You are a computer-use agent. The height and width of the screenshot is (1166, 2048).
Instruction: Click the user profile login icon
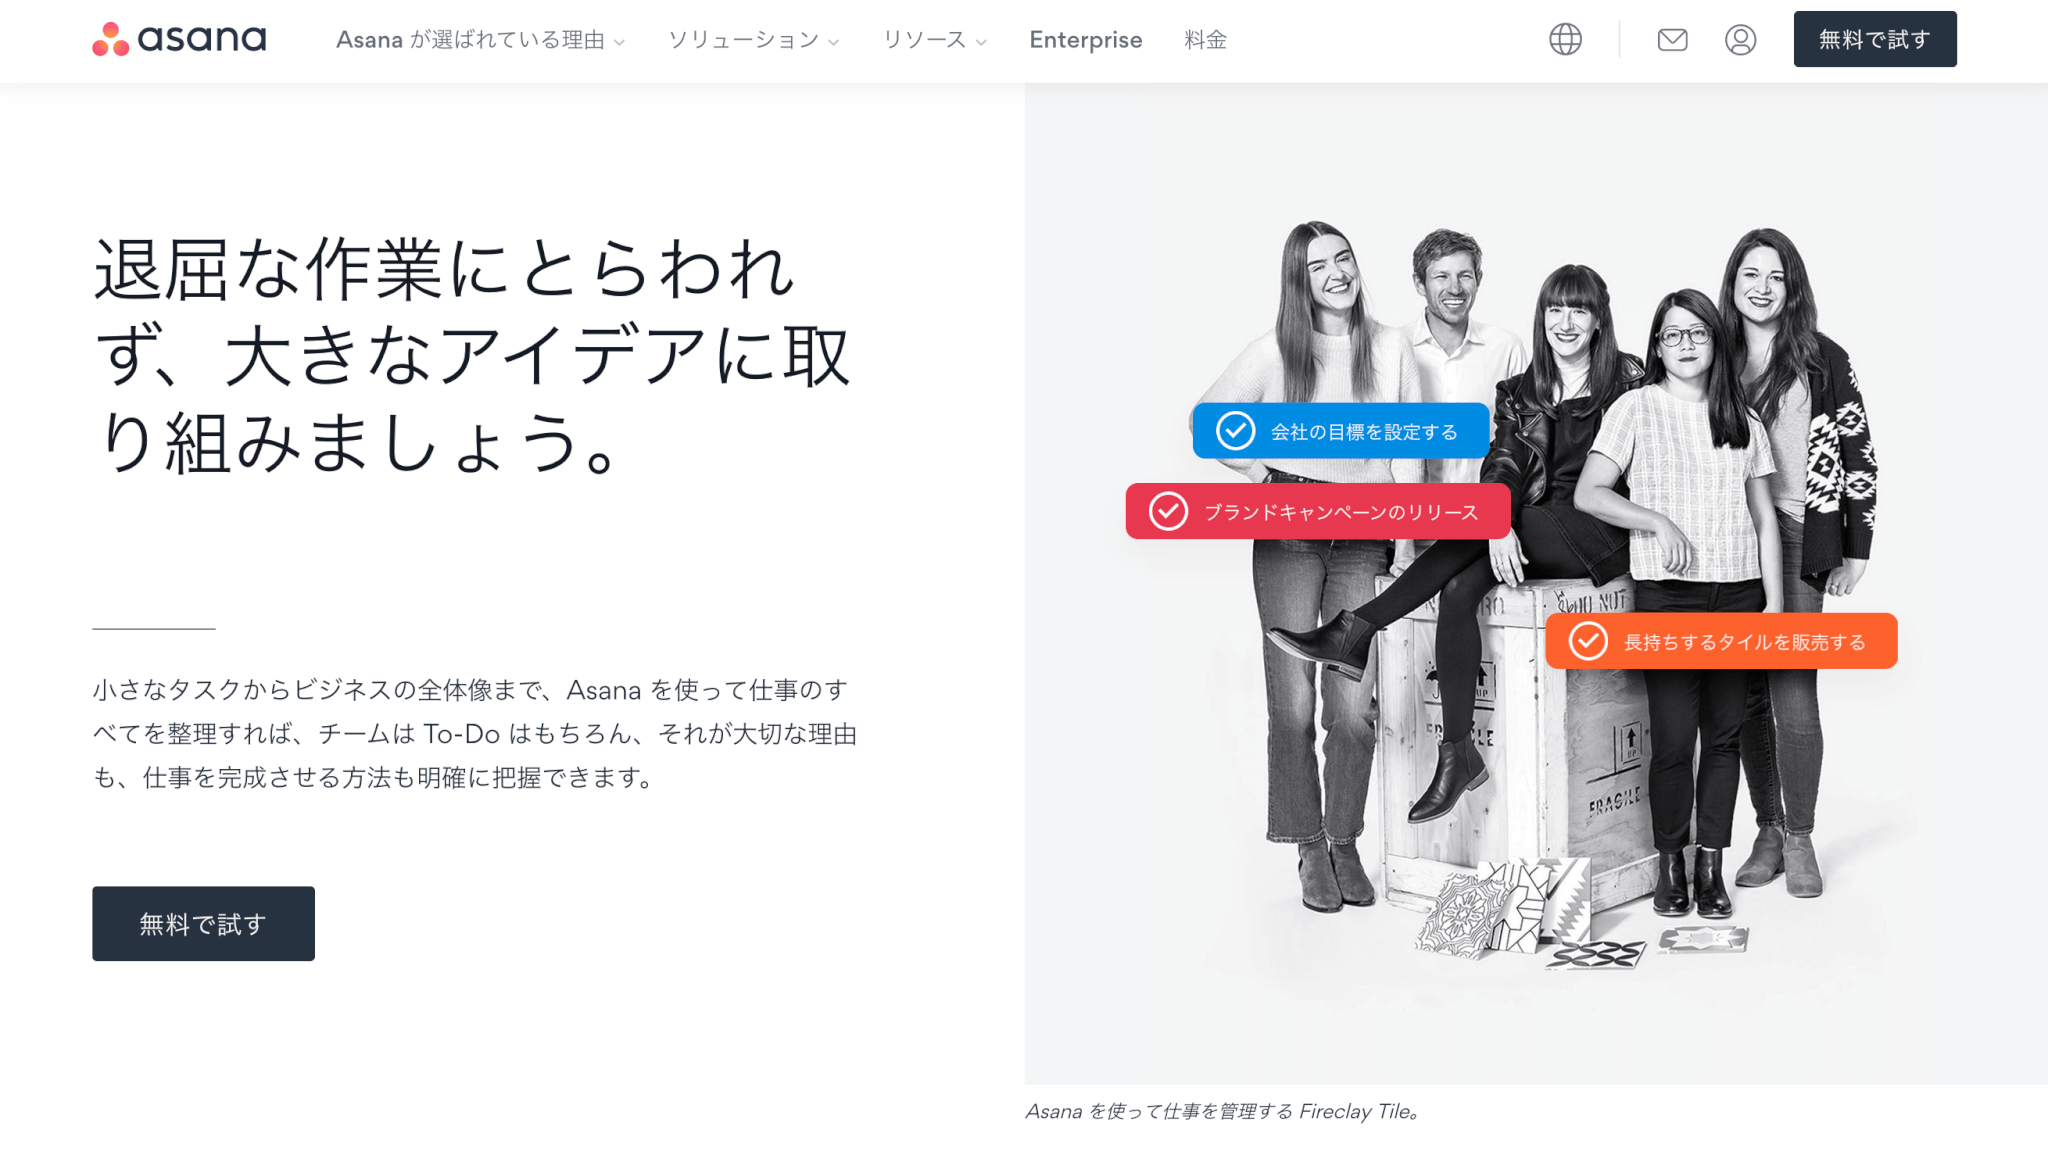pos(1740,40)
